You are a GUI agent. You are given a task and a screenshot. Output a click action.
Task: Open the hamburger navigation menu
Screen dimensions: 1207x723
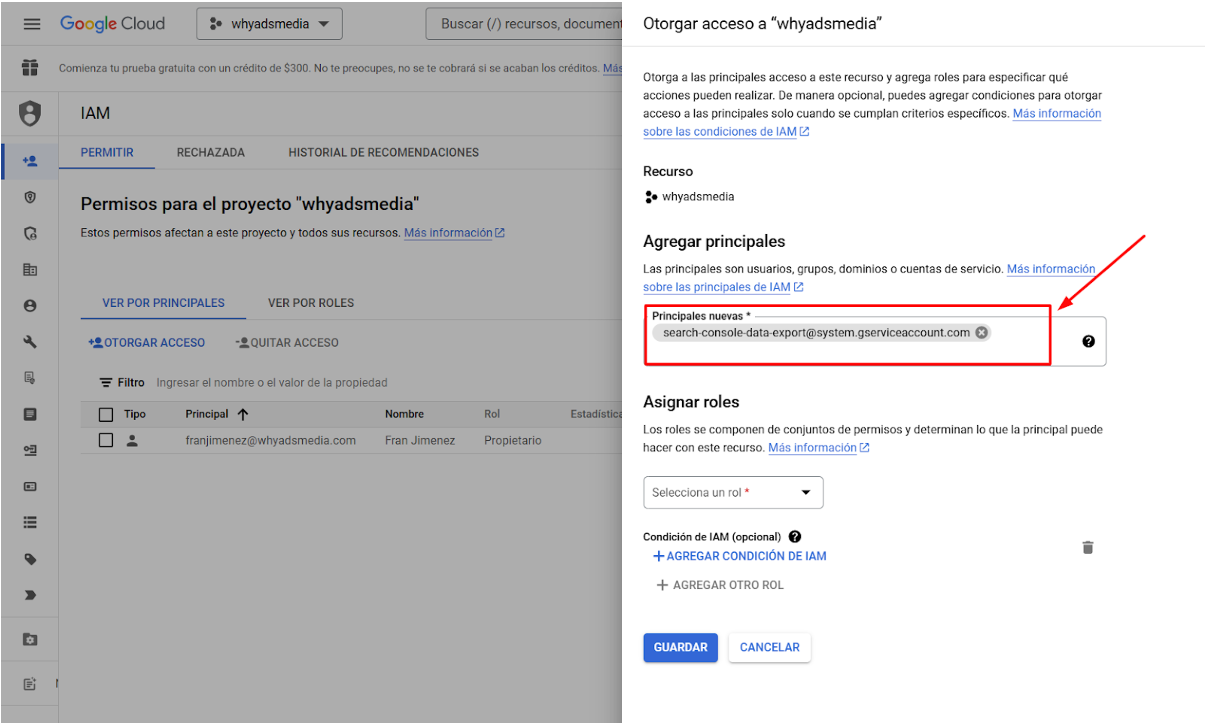pos(32,24)
